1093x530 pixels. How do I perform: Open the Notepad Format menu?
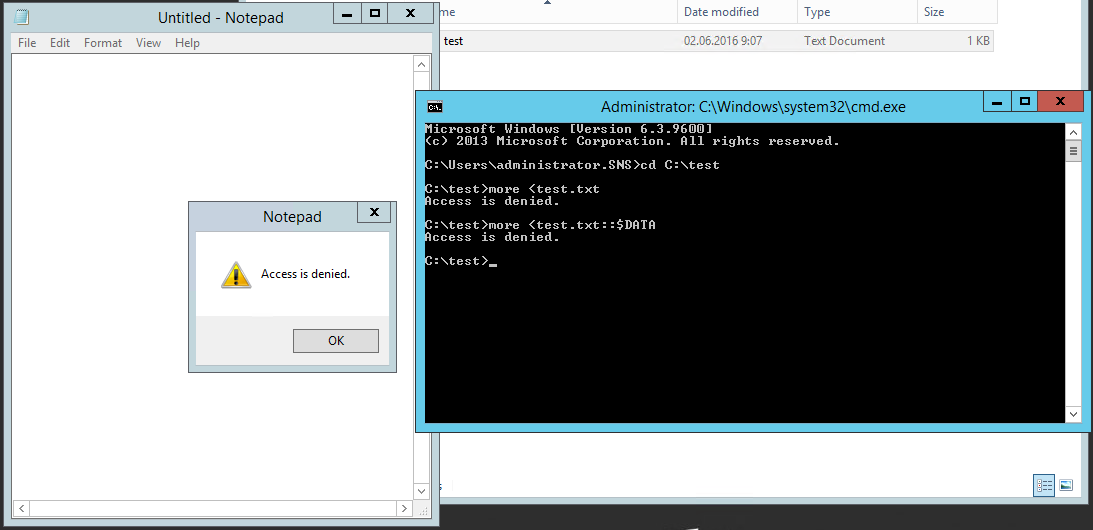[x=103, y=43]
